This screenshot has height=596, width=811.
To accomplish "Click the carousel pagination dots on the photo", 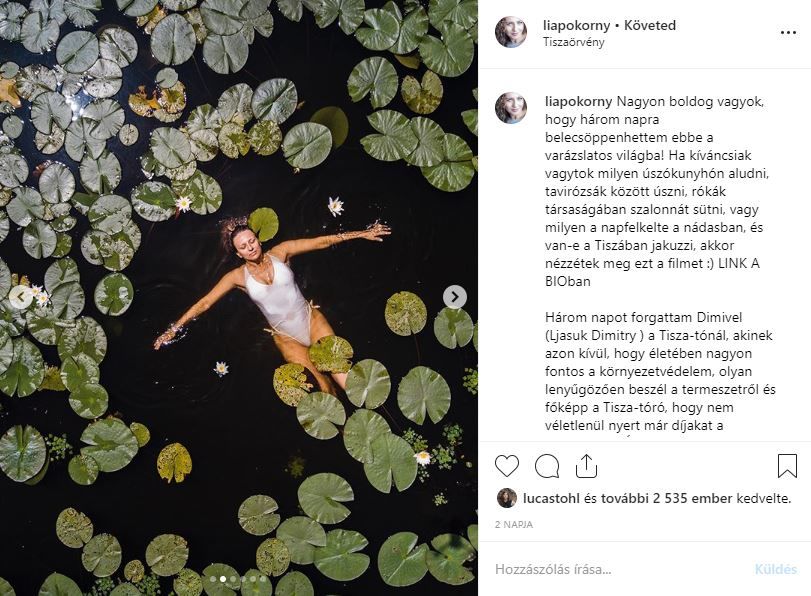I will tap(238, 578).
